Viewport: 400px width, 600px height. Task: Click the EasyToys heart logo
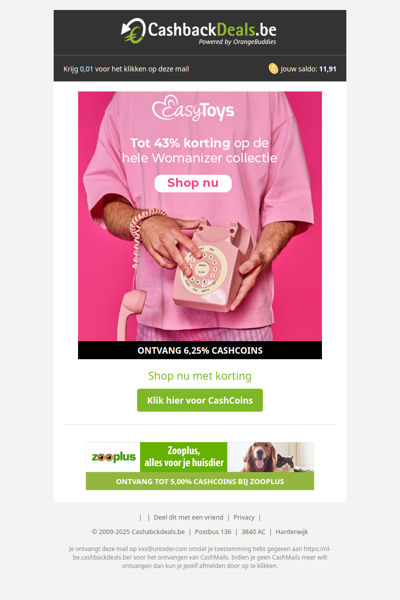pos(193,108)
